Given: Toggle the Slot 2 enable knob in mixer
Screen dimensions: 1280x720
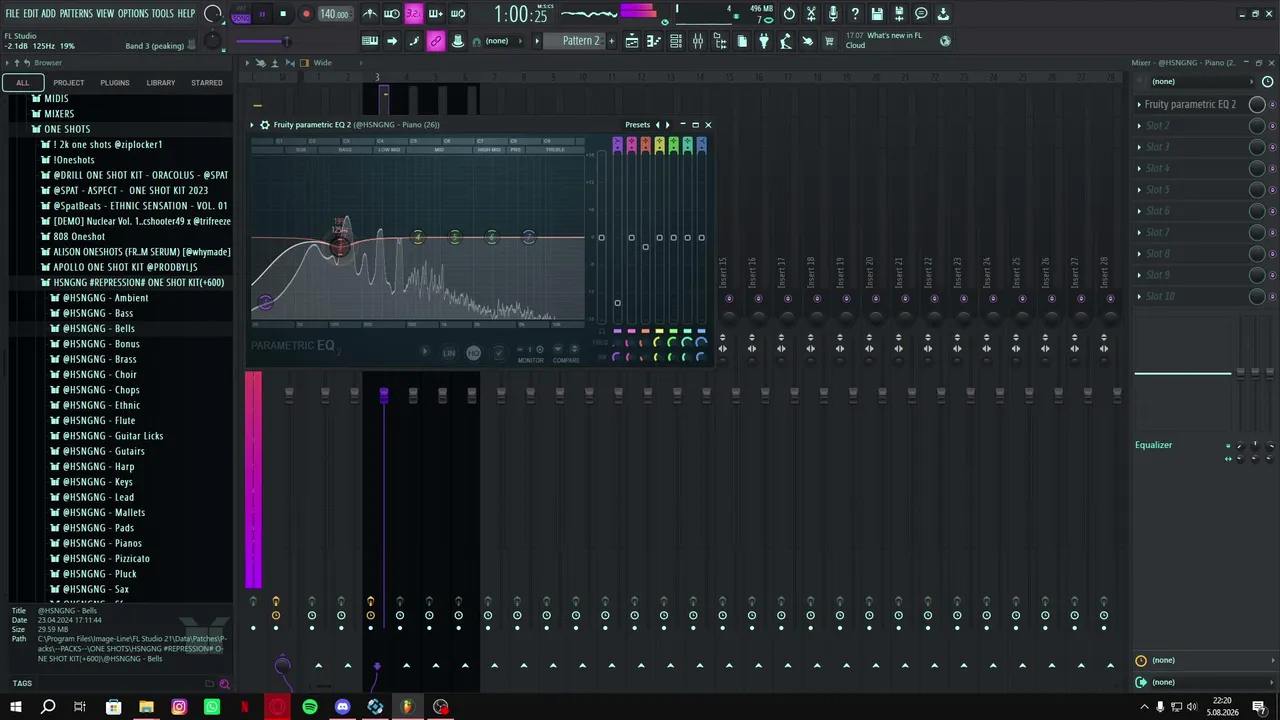Looking at the screenshot, I should coord(1257,125).
